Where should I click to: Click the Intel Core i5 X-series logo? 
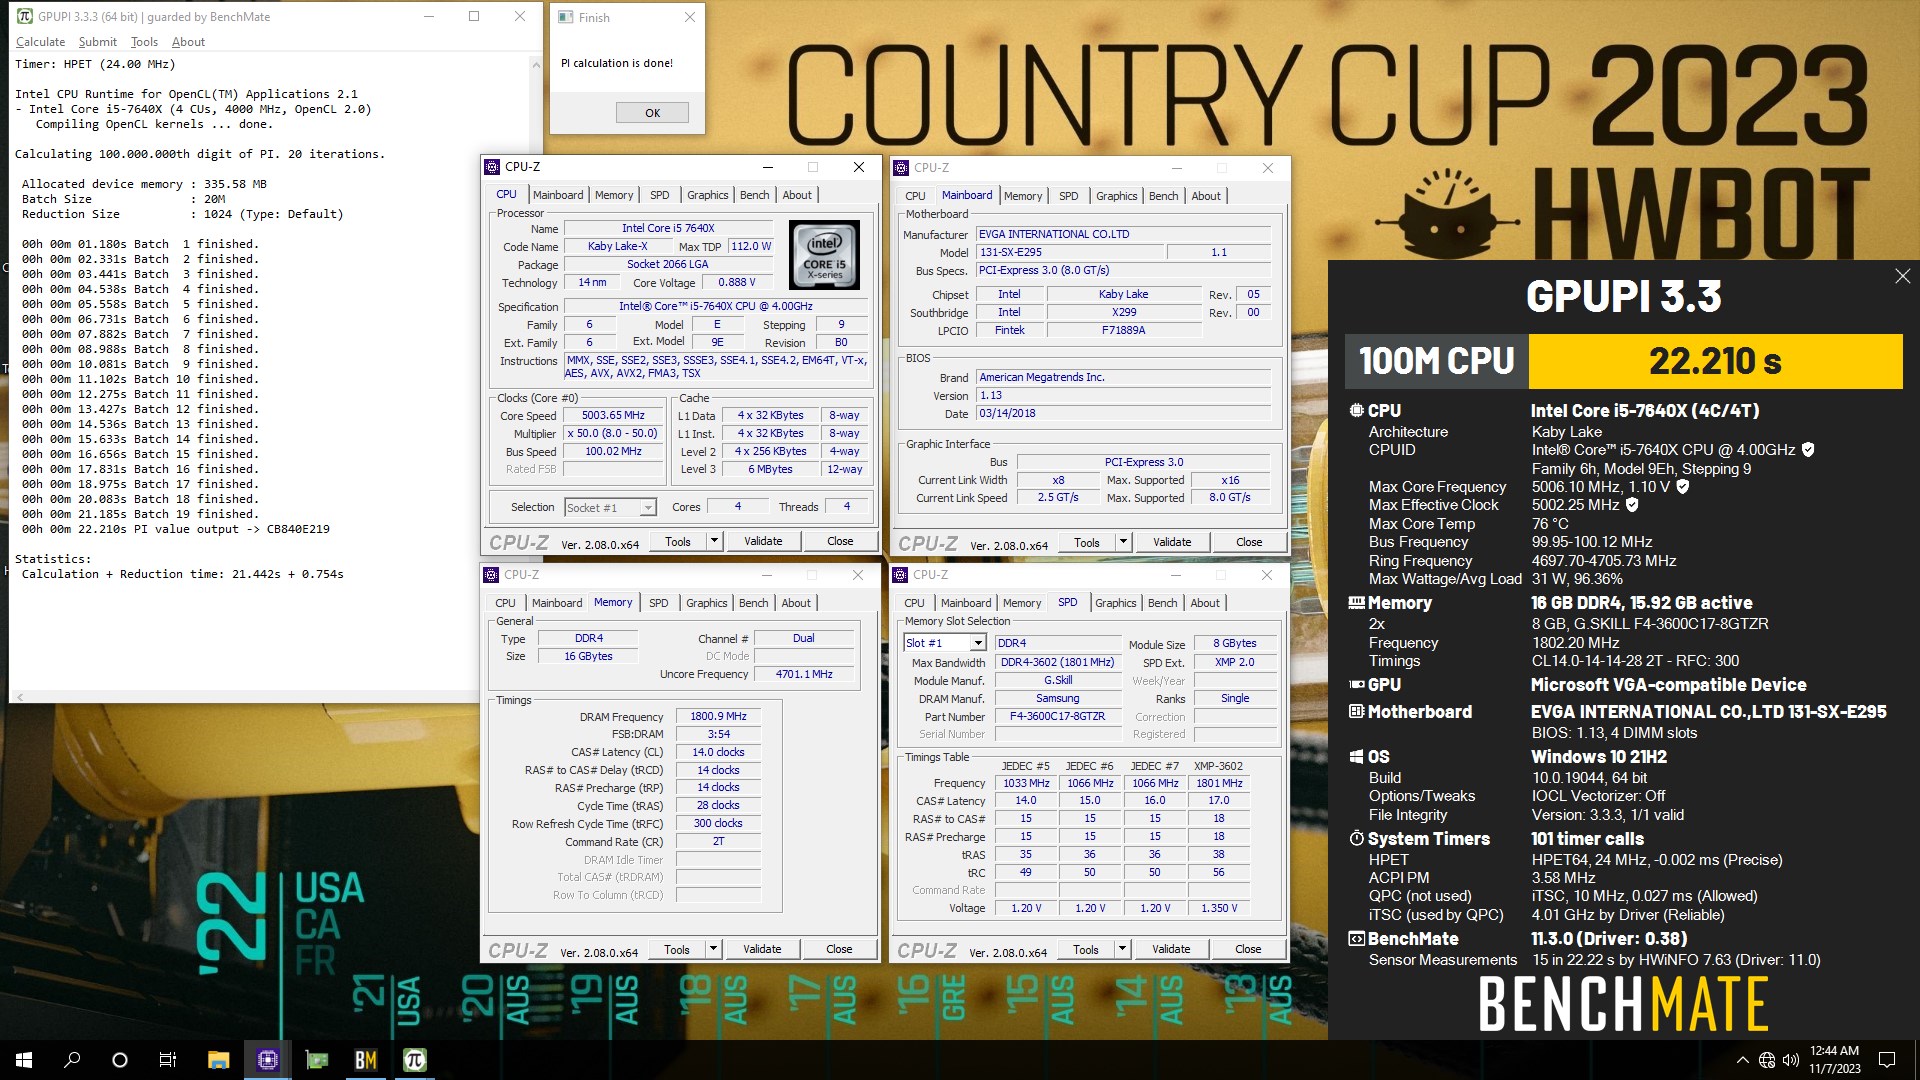[825, 255]
